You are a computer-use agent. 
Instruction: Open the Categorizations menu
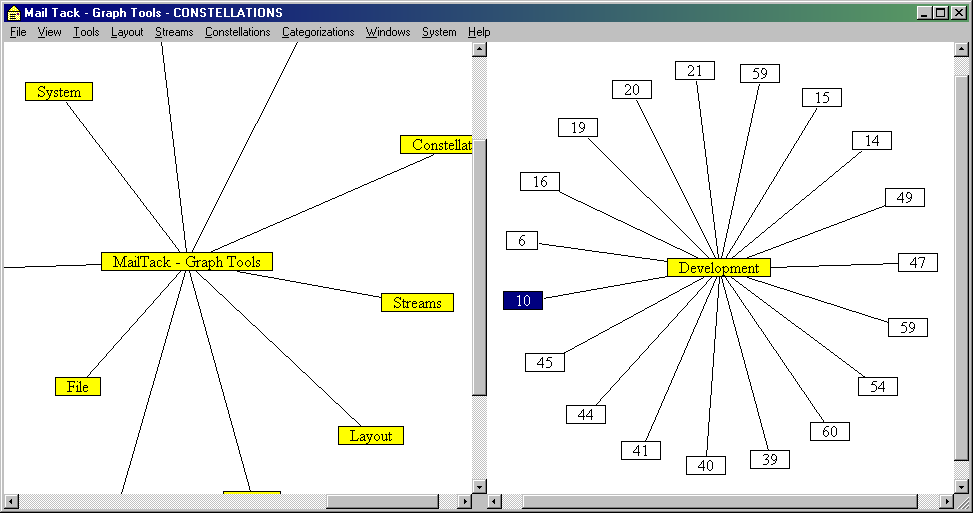coord(318,32)
